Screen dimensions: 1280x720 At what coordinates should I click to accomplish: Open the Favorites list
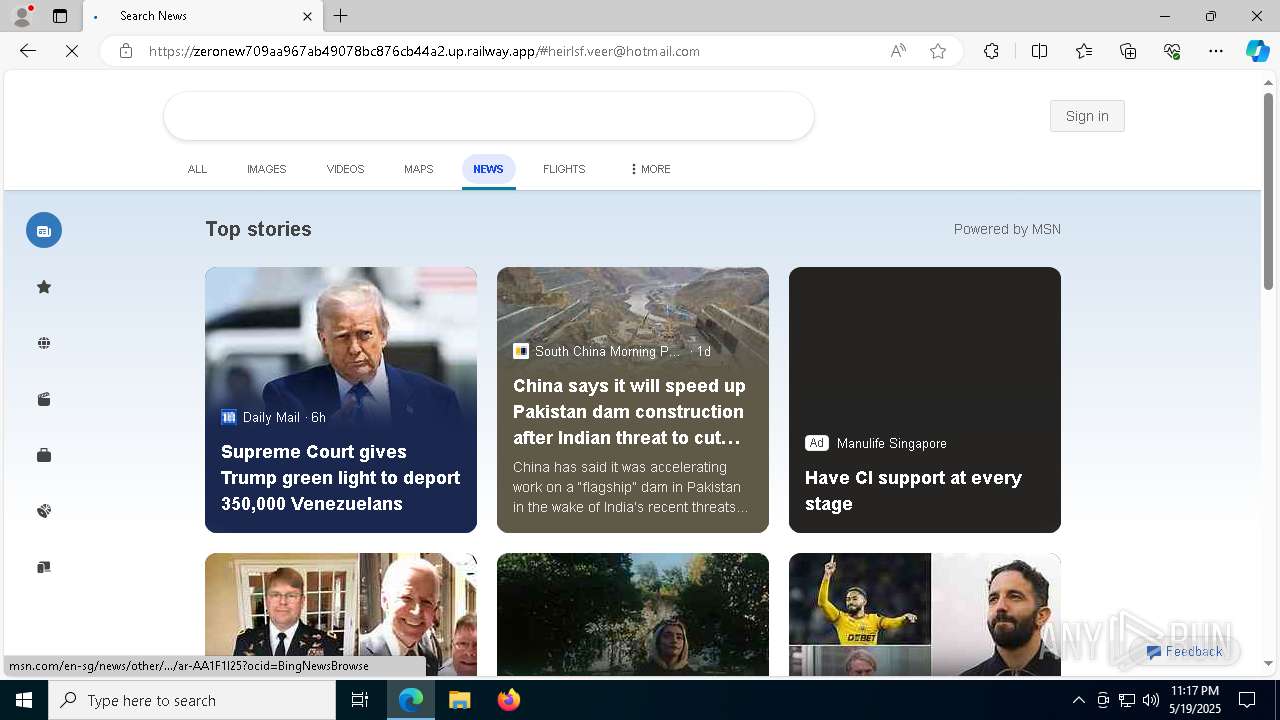(x=1084, y=51)
